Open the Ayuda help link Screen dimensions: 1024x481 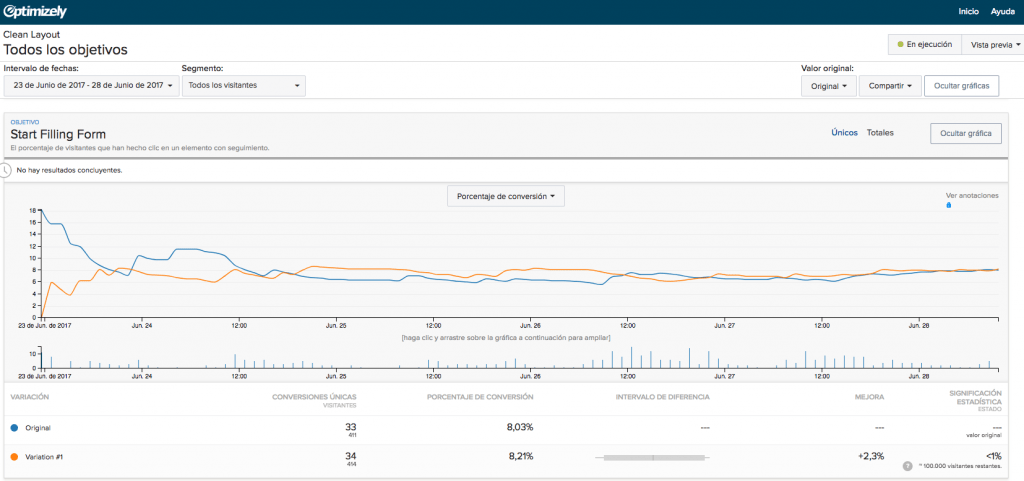coord(1002,12)
